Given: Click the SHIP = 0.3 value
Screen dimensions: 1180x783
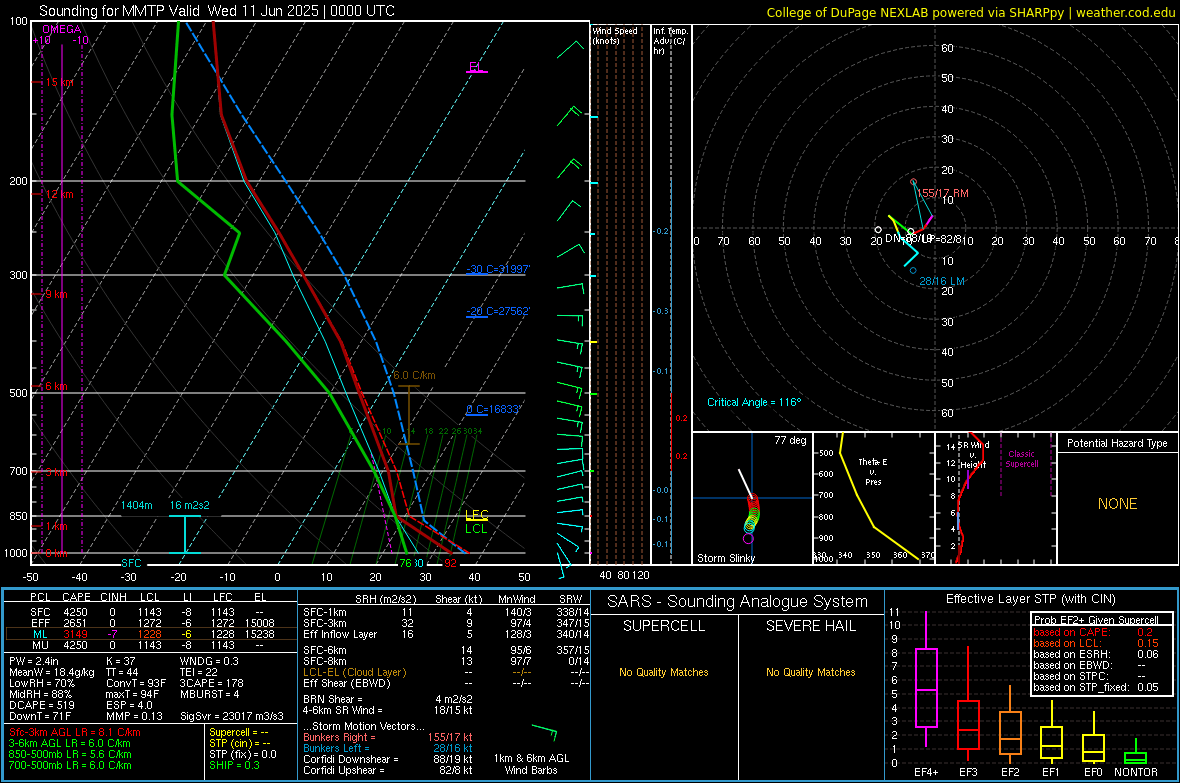Looking at the screenshot, I should pyautogui.click(x=235, y=765).
